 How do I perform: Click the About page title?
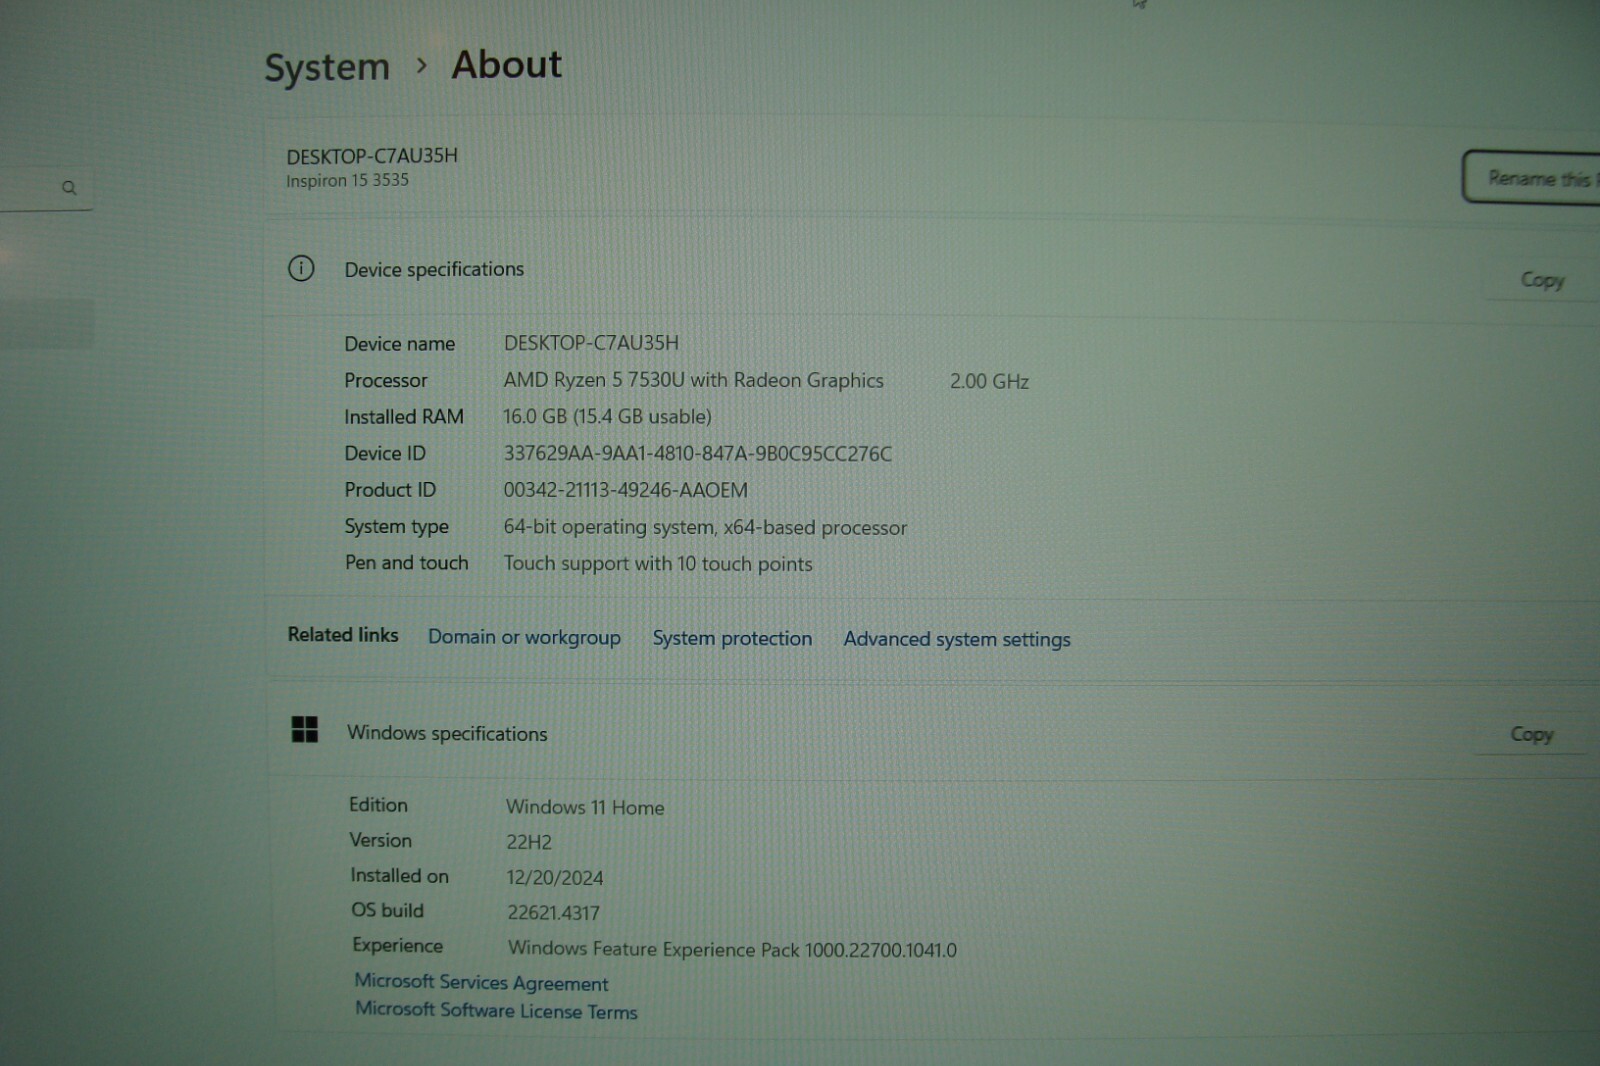tap(506, 65)
